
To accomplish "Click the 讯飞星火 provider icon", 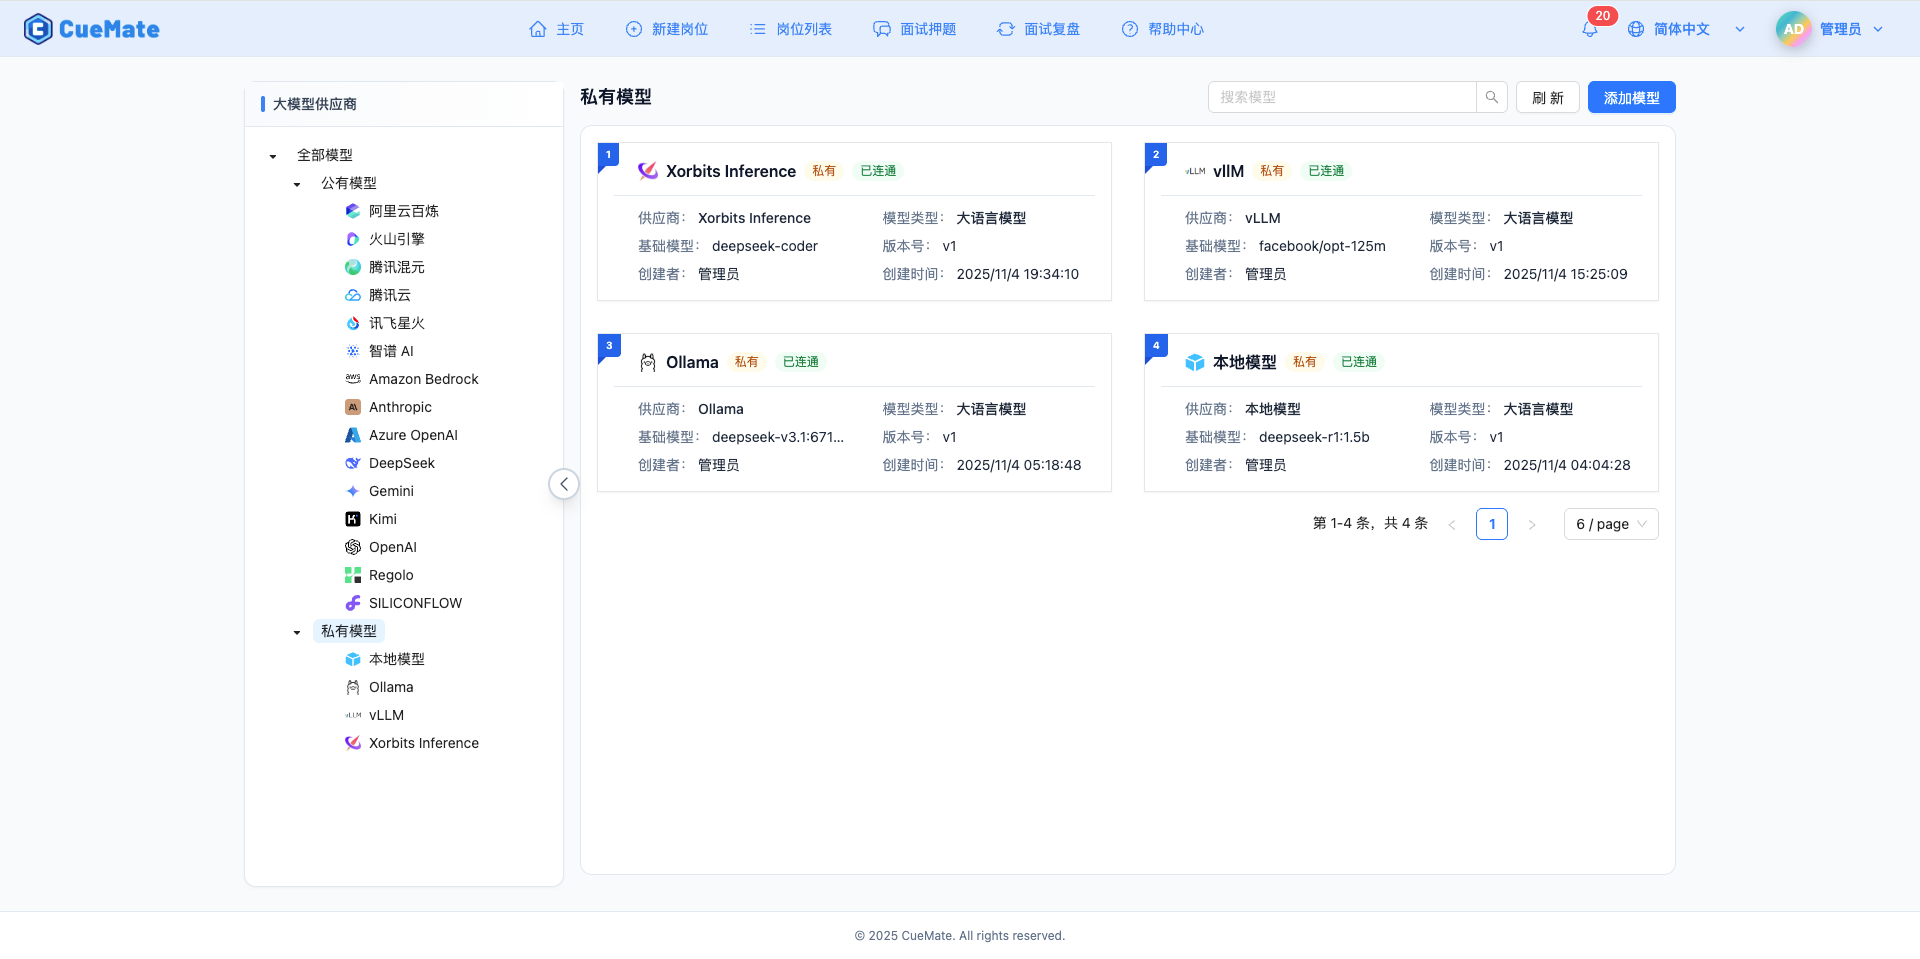I will pos(352,323).
